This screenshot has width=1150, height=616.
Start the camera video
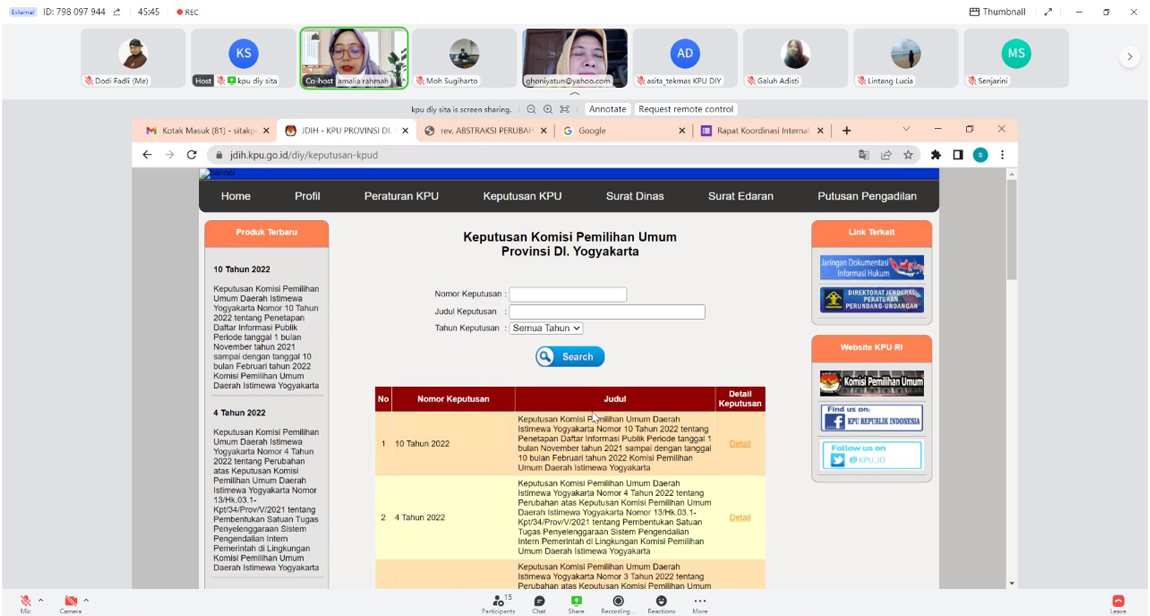pos(70,602)
